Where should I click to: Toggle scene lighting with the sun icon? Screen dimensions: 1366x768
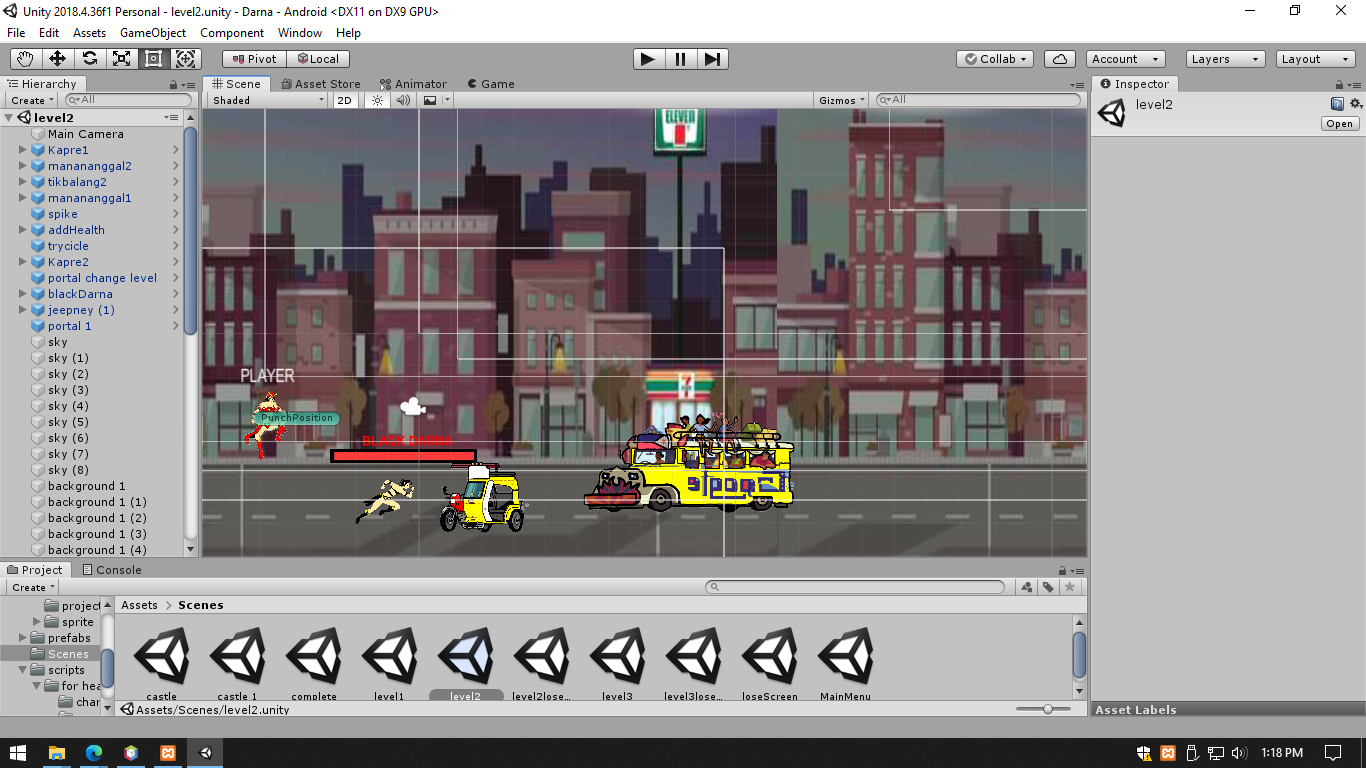coord(375,100)
